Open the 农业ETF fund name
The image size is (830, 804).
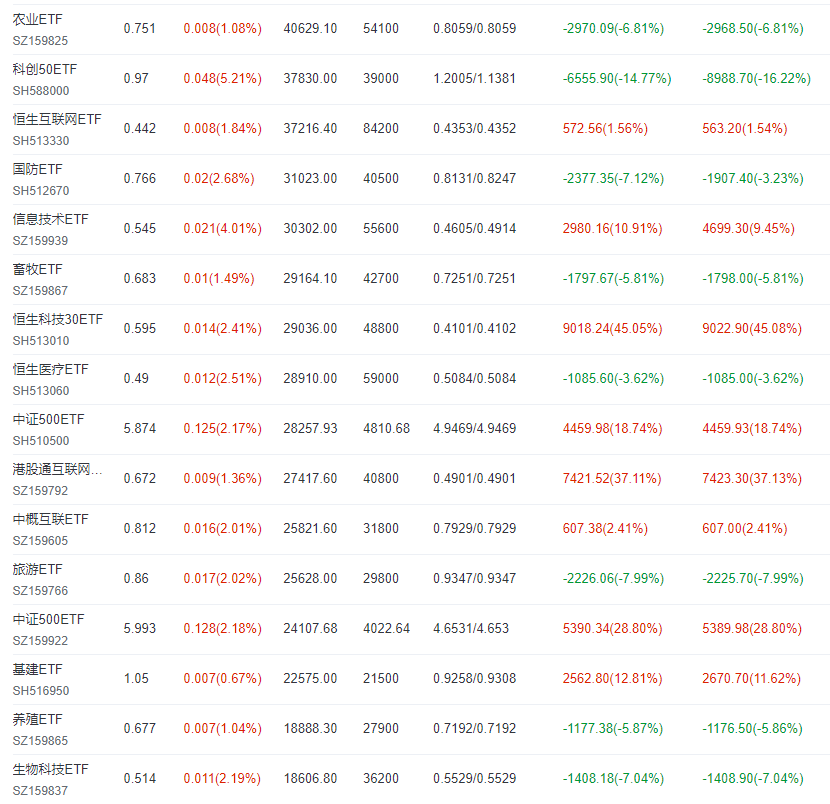38,20
